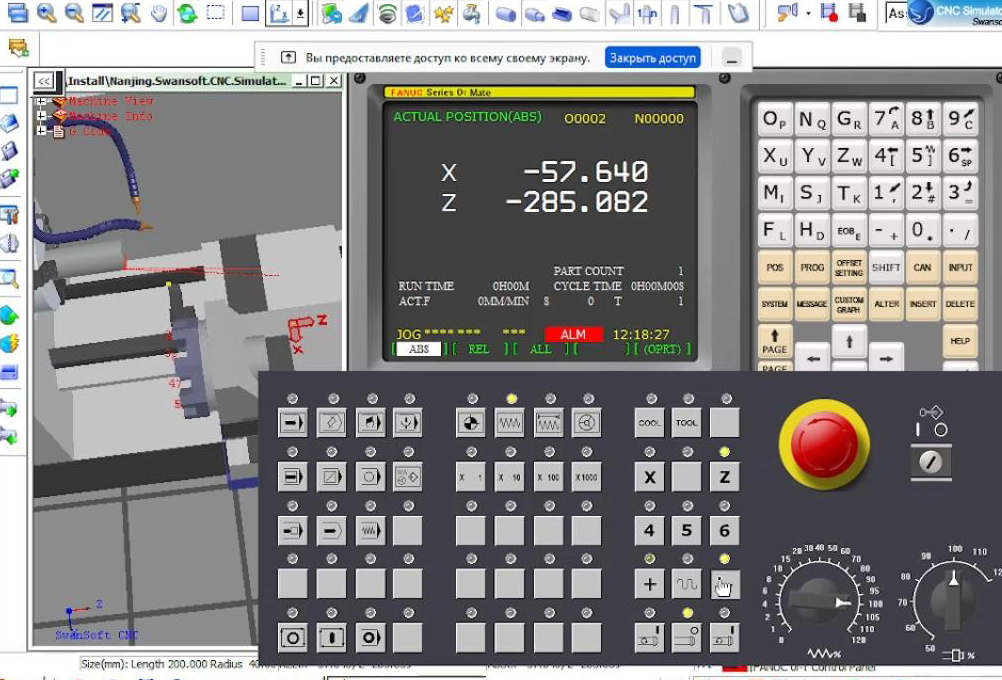Select the ABS softkey on display
1002x680 pixels.
[420, 349]
